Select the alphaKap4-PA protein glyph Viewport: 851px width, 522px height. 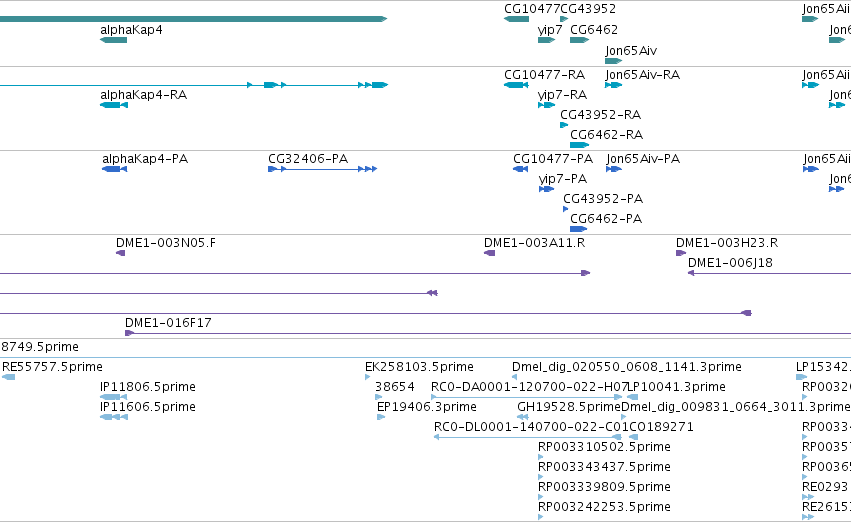115,169
